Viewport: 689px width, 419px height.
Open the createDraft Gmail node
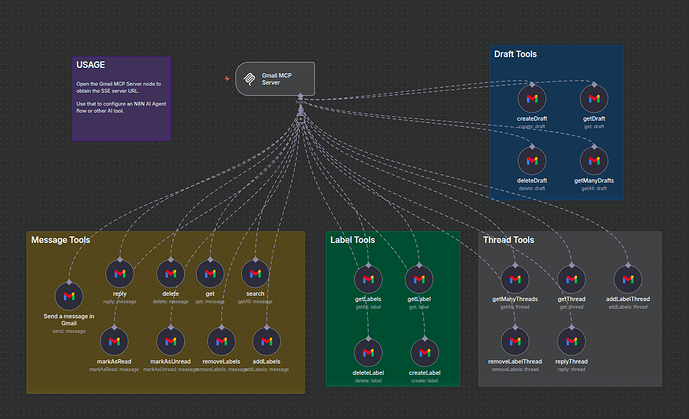click(532, 99)
